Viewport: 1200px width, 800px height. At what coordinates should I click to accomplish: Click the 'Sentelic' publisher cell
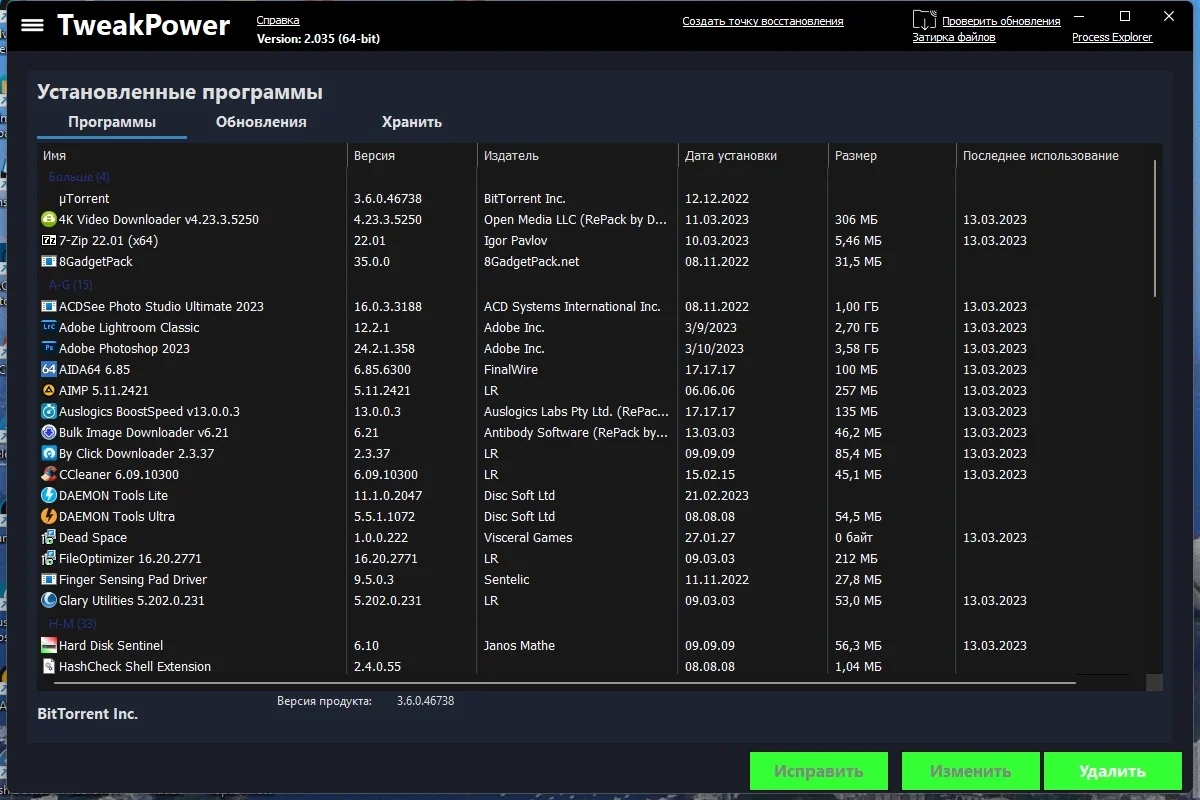tap(507, 579)
